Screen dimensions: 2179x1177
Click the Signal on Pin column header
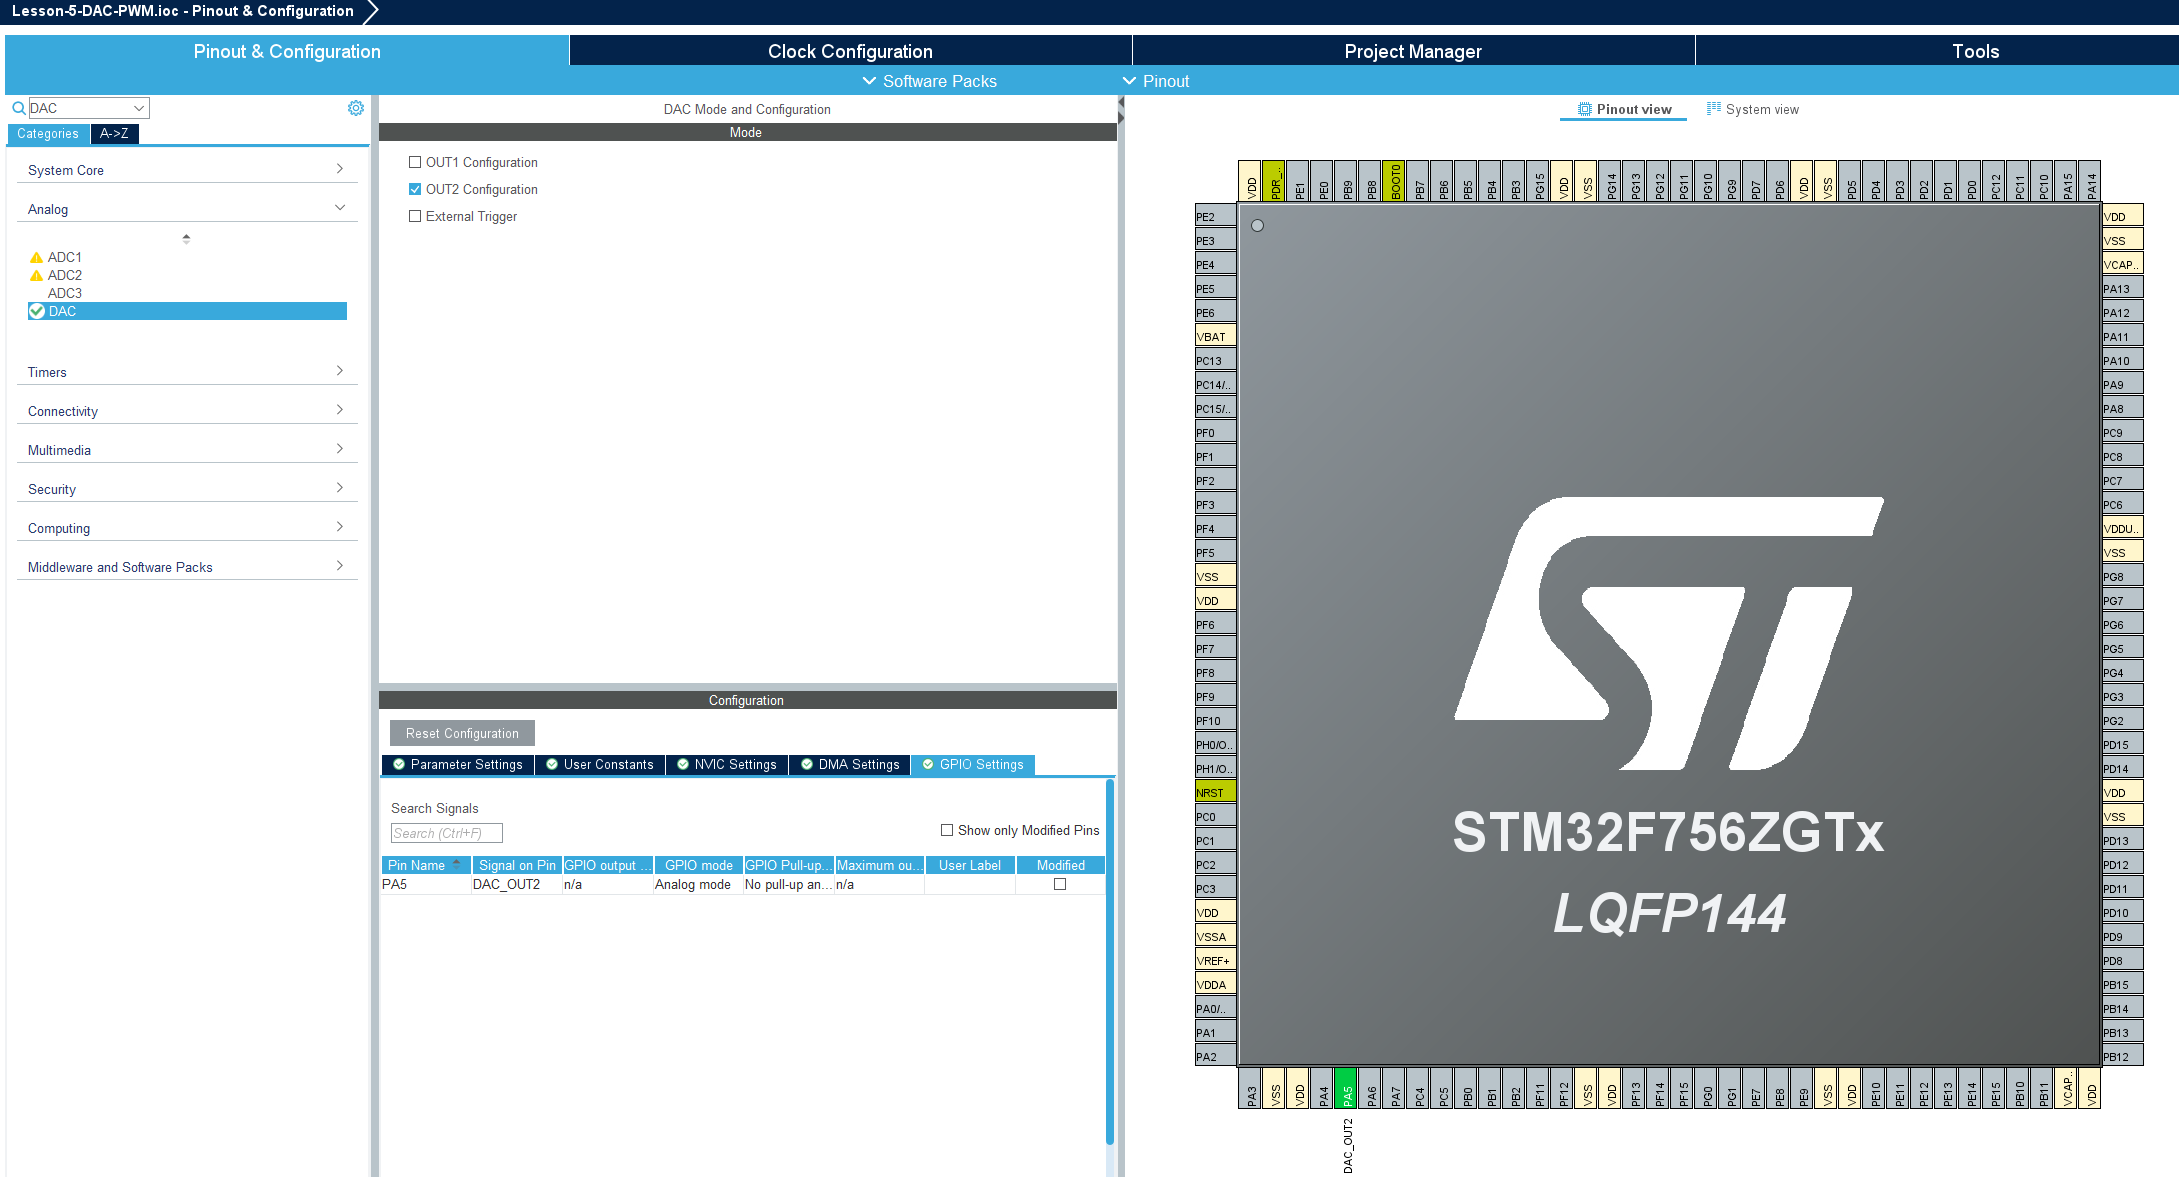tap(517, 865)
